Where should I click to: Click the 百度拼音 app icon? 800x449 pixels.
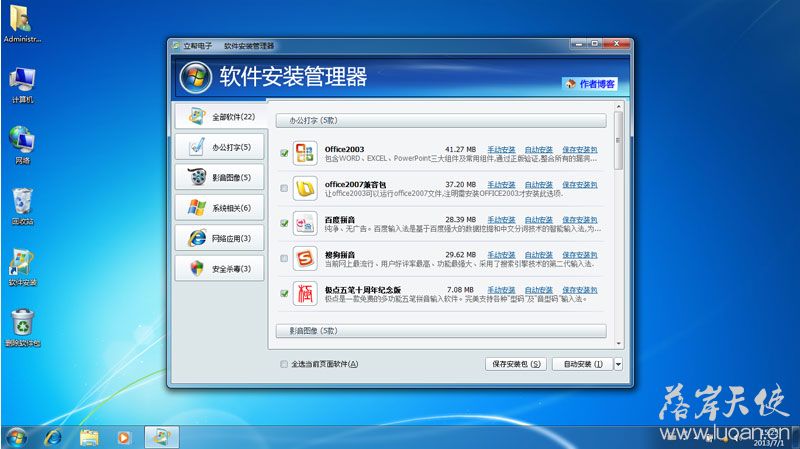(x=305, y=223)
